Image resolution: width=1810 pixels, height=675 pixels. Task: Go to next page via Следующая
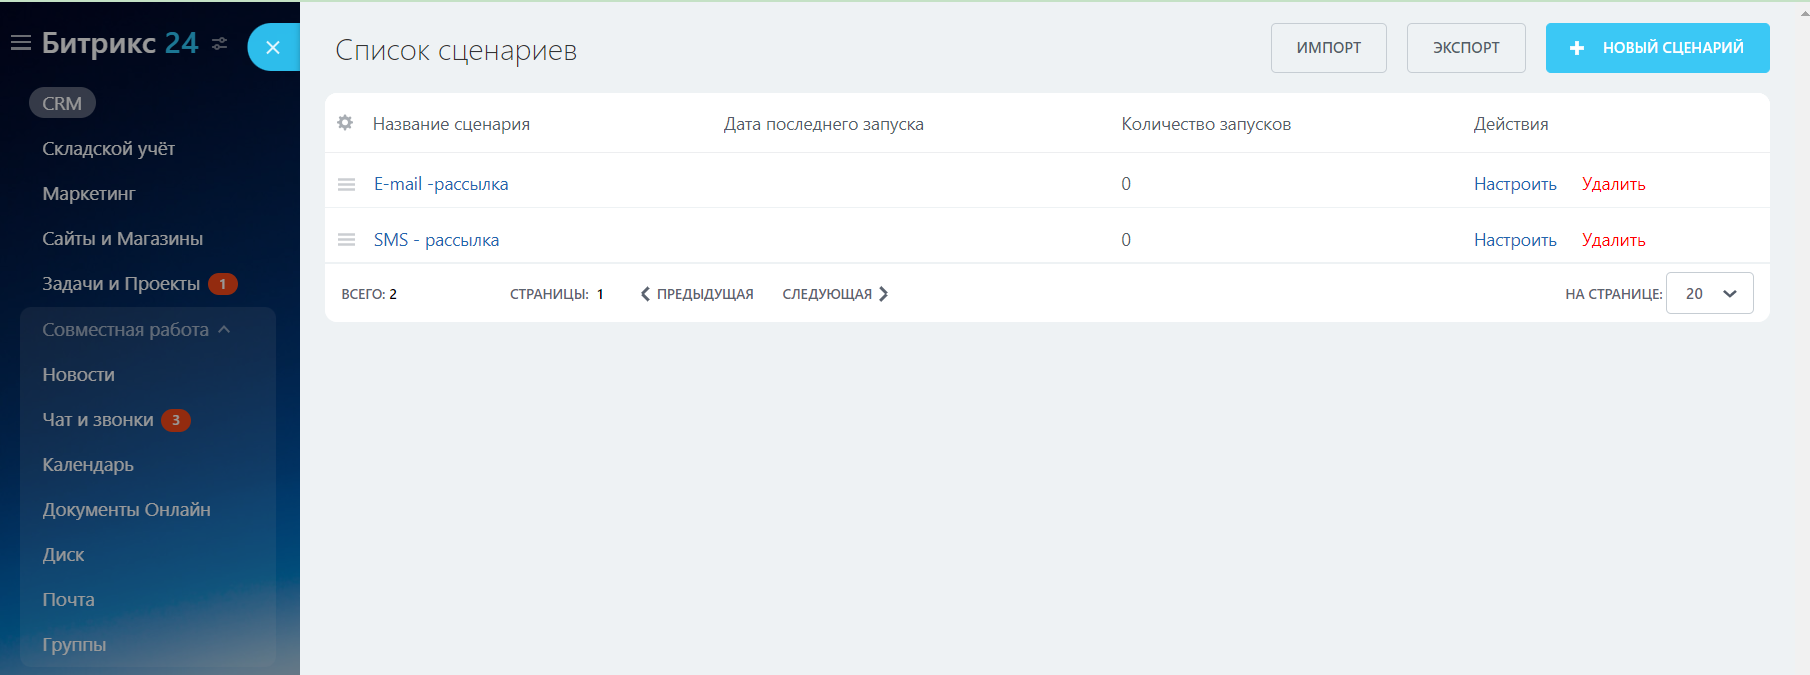835,294
